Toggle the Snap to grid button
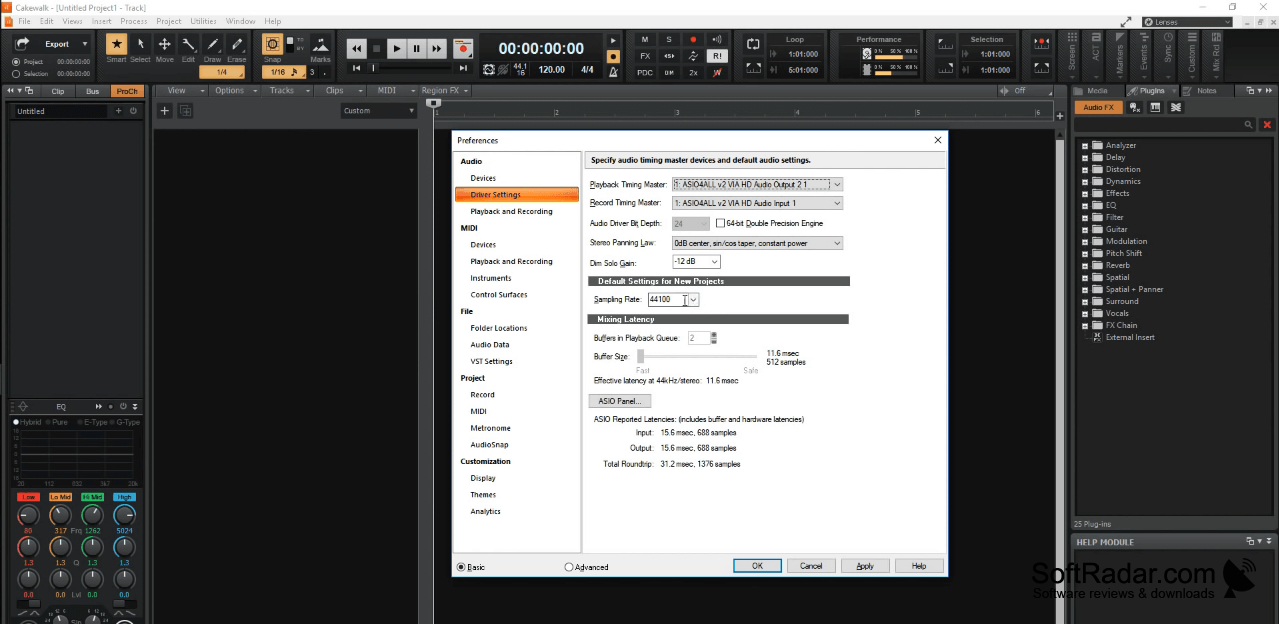The image size is (1279, 624). [272, 44]
